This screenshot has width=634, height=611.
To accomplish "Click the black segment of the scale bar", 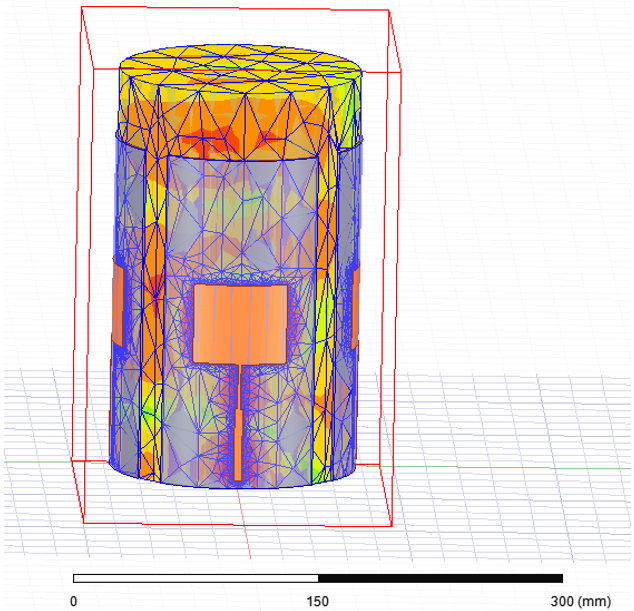I will point(440,578).
